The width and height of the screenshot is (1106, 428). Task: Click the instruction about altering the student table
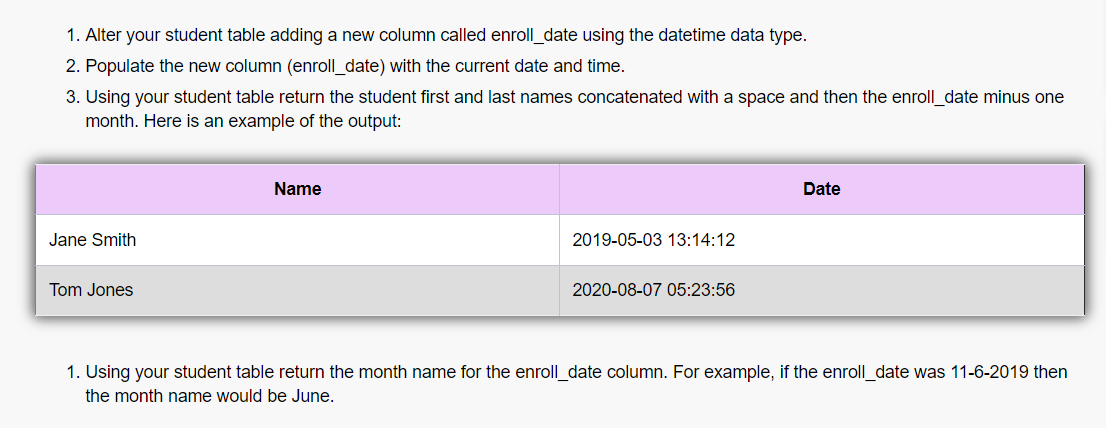(446, 36)
